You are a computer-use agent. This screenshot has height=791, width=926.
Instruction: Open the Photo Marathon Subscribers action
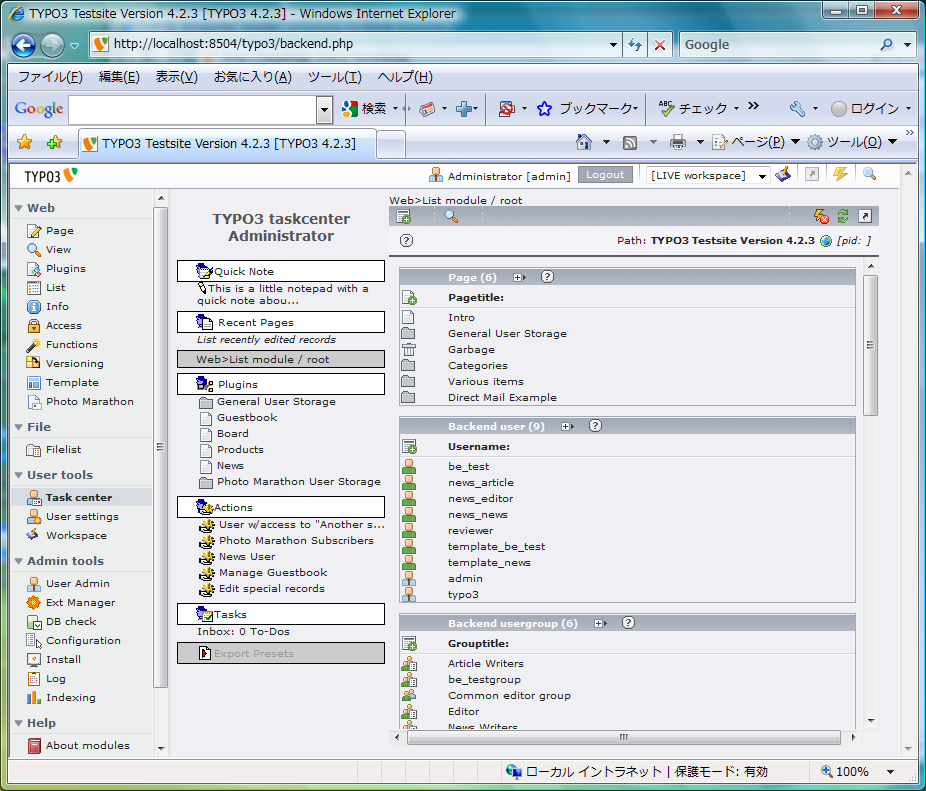[296, 541]
